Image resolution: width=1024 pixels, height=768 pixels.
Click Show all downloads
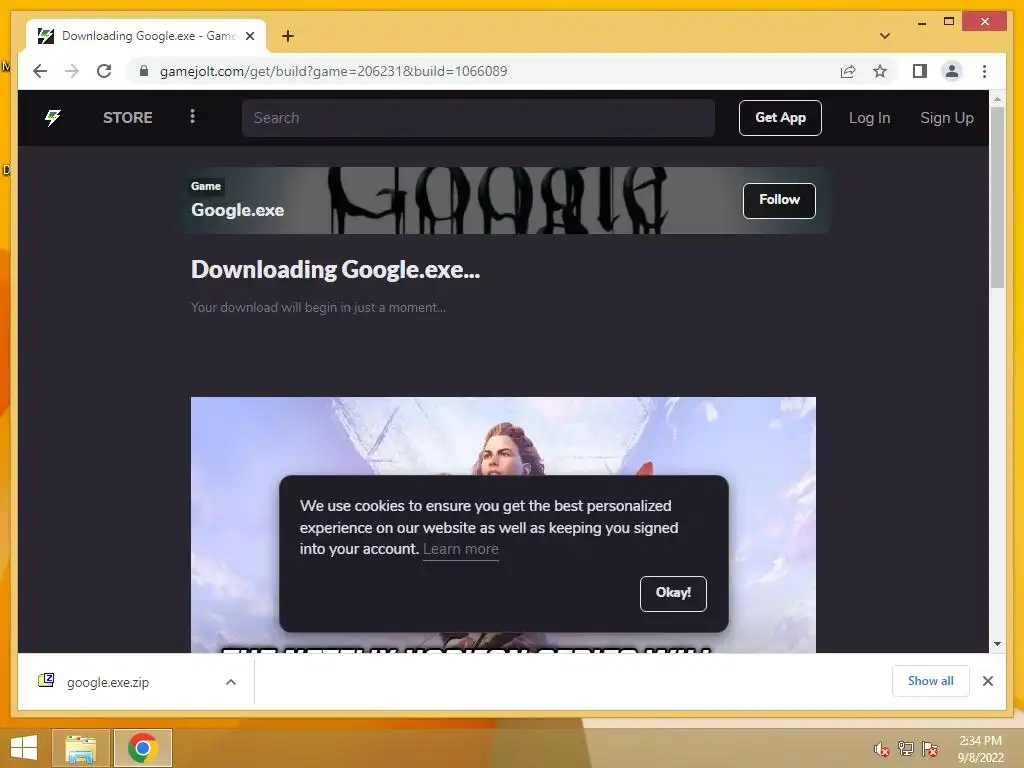click(931, 681)
